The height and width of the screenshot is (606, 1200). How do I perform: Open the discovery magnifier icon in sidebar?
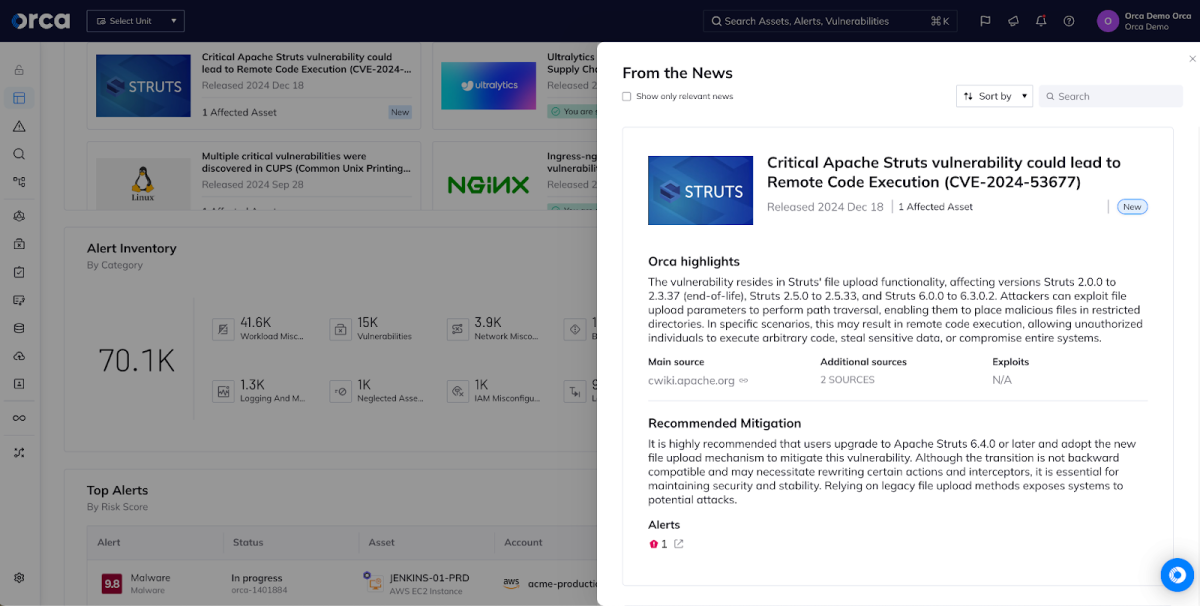19,154
